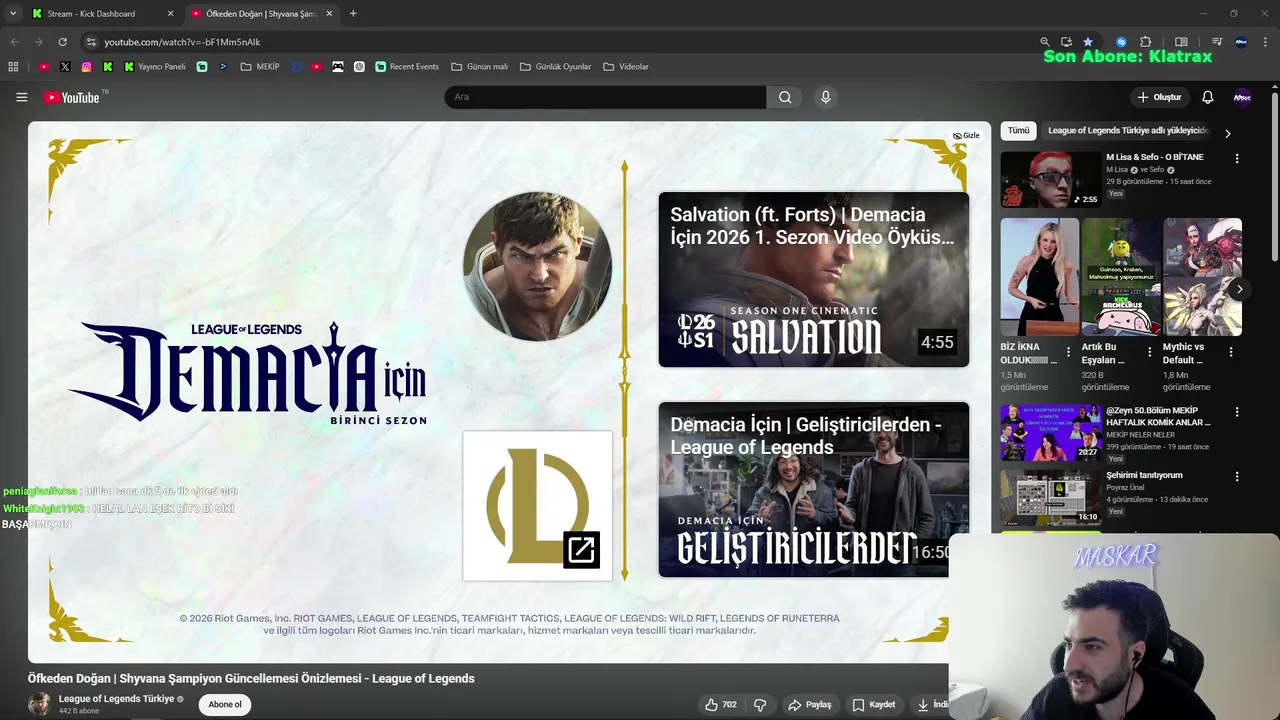Open options for Artık Bu Eşyaları short

[x=1149, y=352]
